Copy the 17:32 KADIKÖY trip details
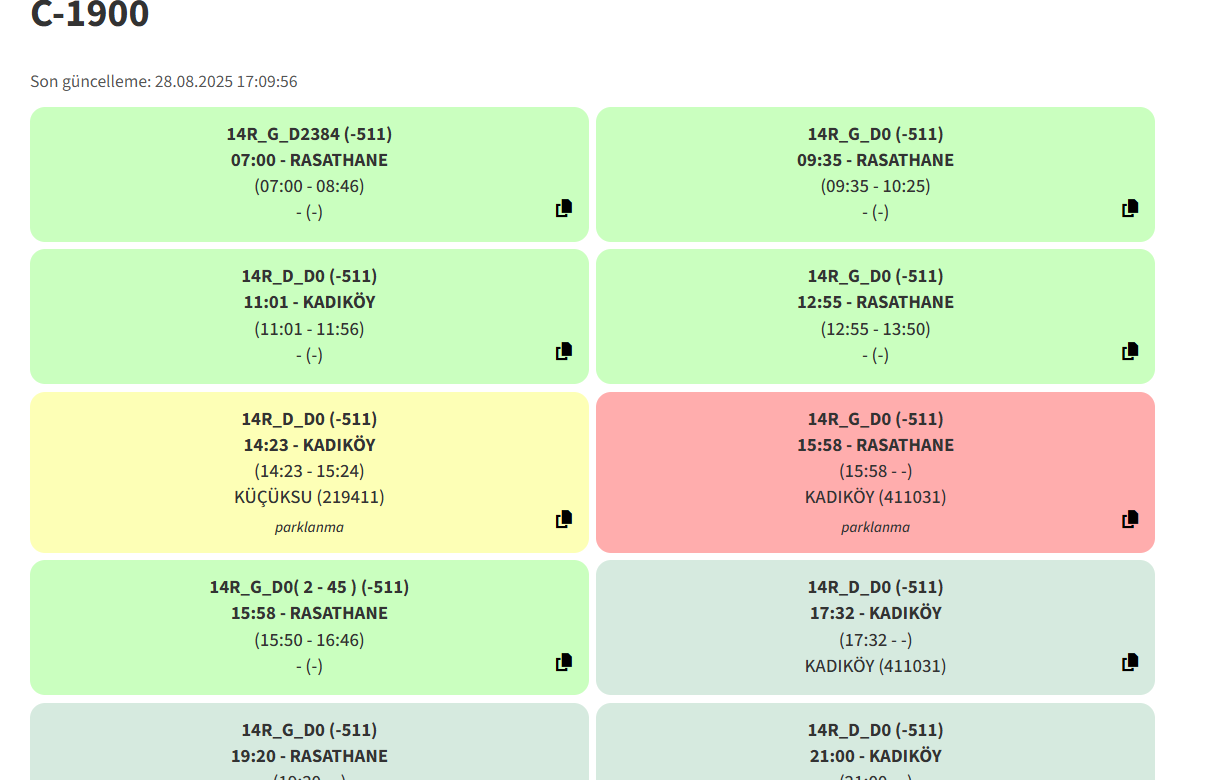The image size is (1207, 780). (1130, 662)
